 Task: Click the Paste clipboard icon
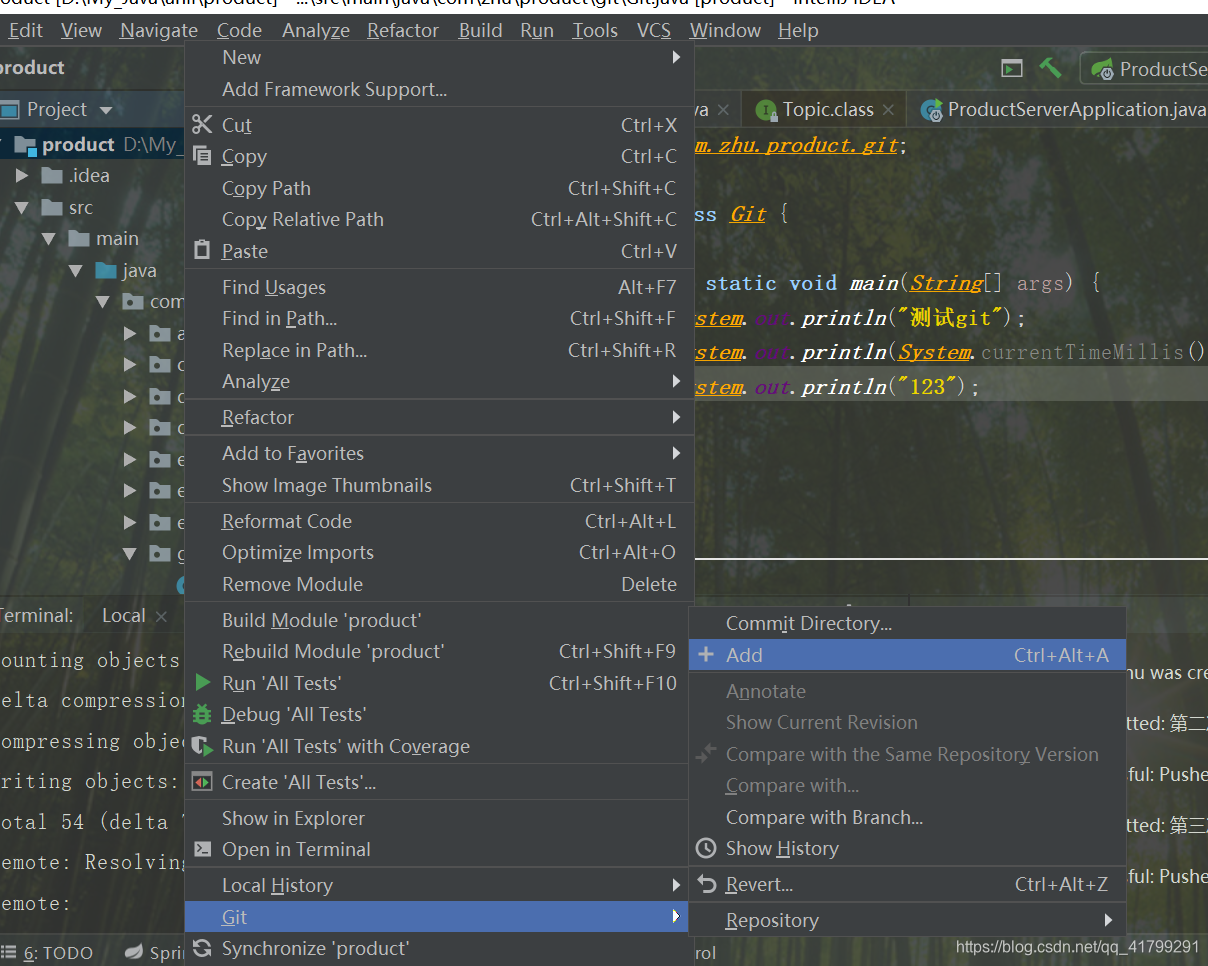(202, 251)
